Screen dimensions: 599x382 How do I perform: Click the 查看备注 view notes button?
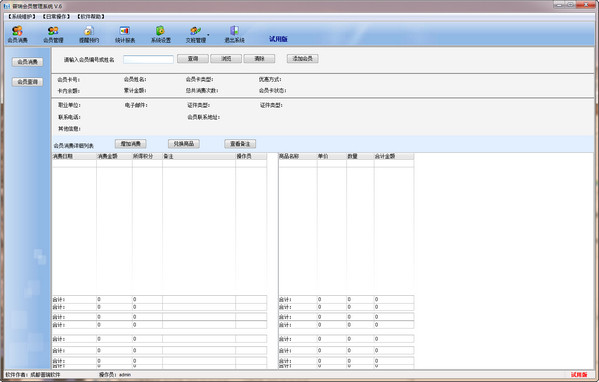point(240,144)
